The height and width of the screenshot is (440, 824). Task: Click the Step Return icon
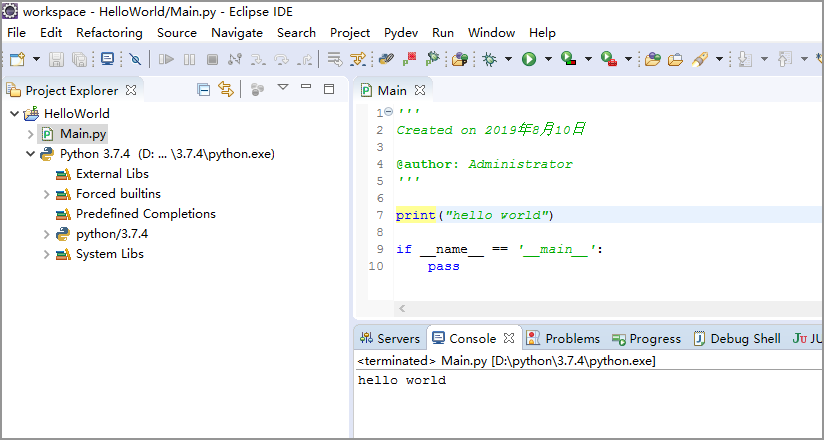(305, 59)
